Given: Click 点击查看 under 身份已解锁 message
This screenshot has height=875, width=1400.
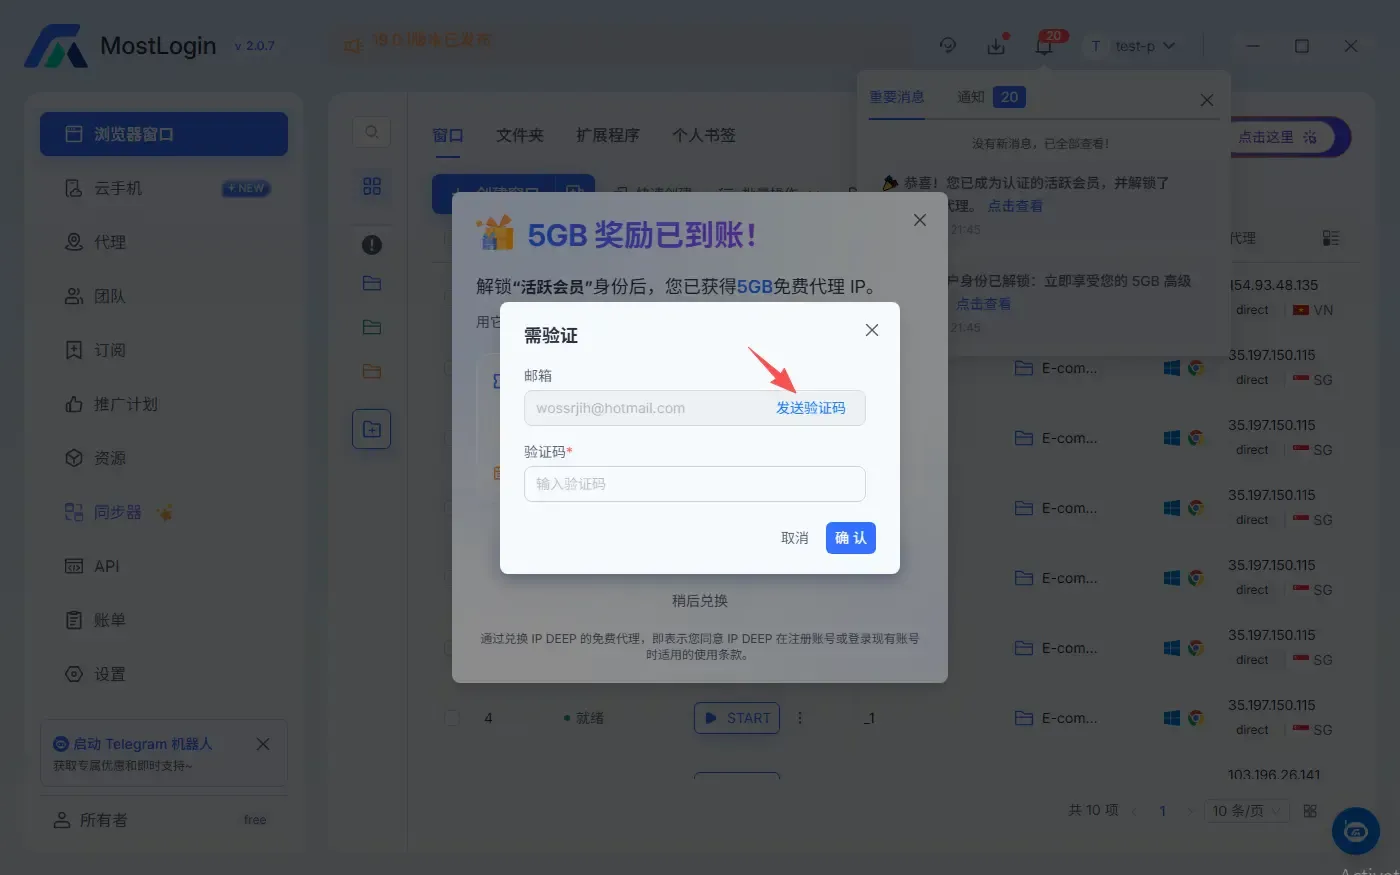Looking at the screenshot, I should 983,303.
